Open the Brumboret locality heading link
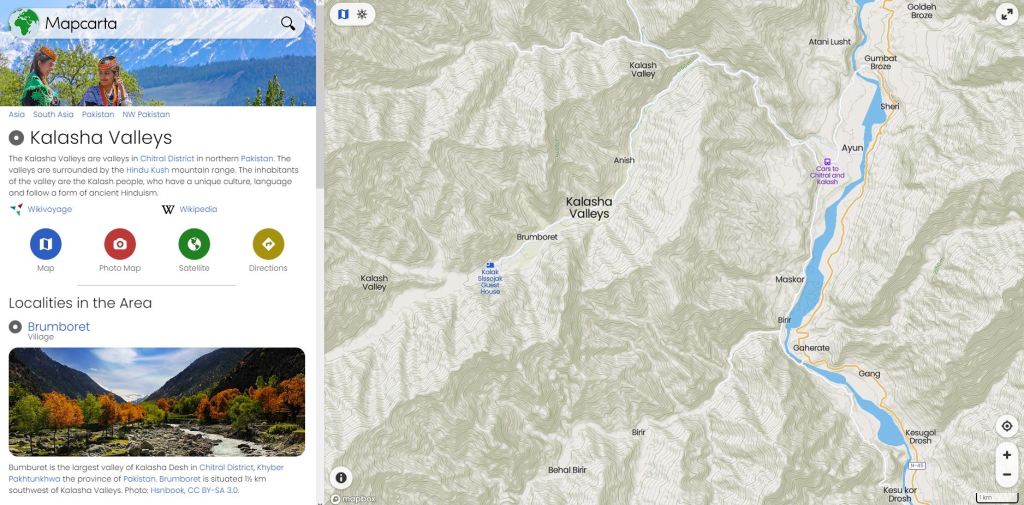Viewport: 1024px width, 505px height. 59,327
